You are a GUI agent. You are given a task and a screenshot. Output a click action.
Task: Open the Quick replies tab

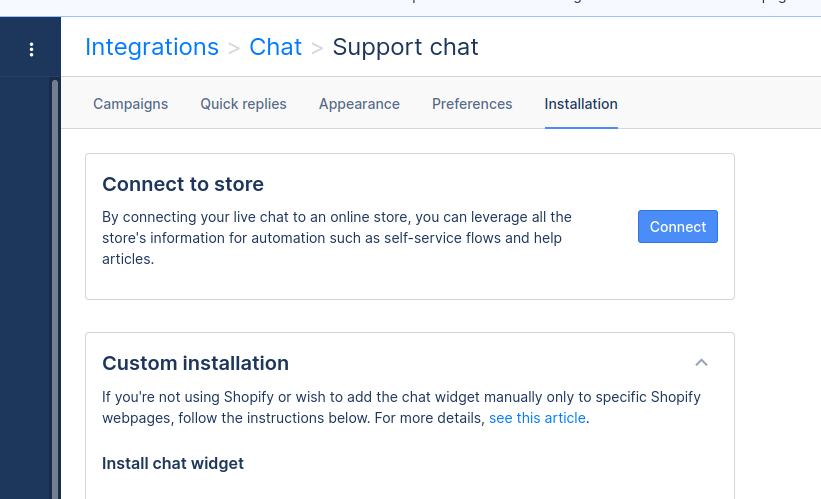(243, 104)
